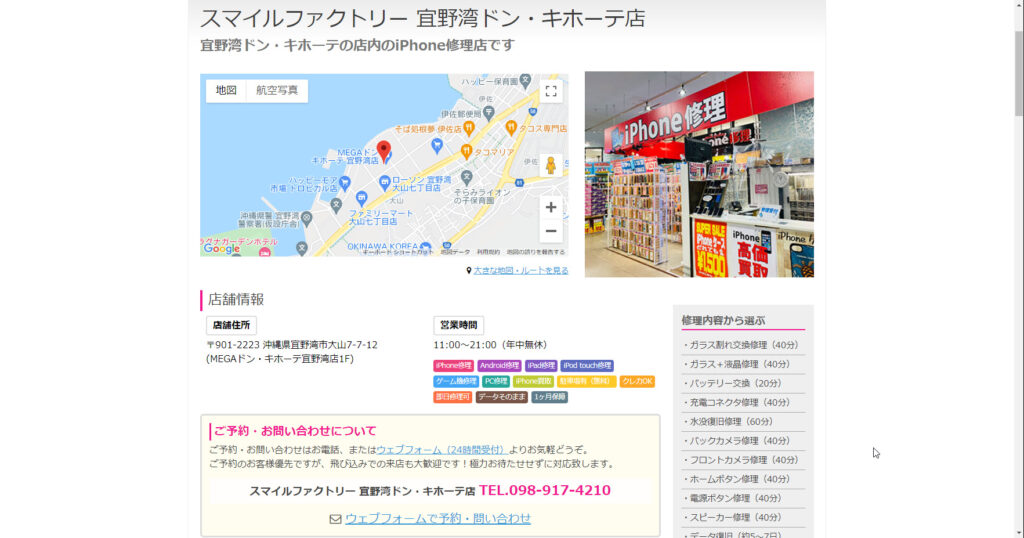Click the PC修理 tag
This screenshot has width=1024, height=538.
[496, 381]
